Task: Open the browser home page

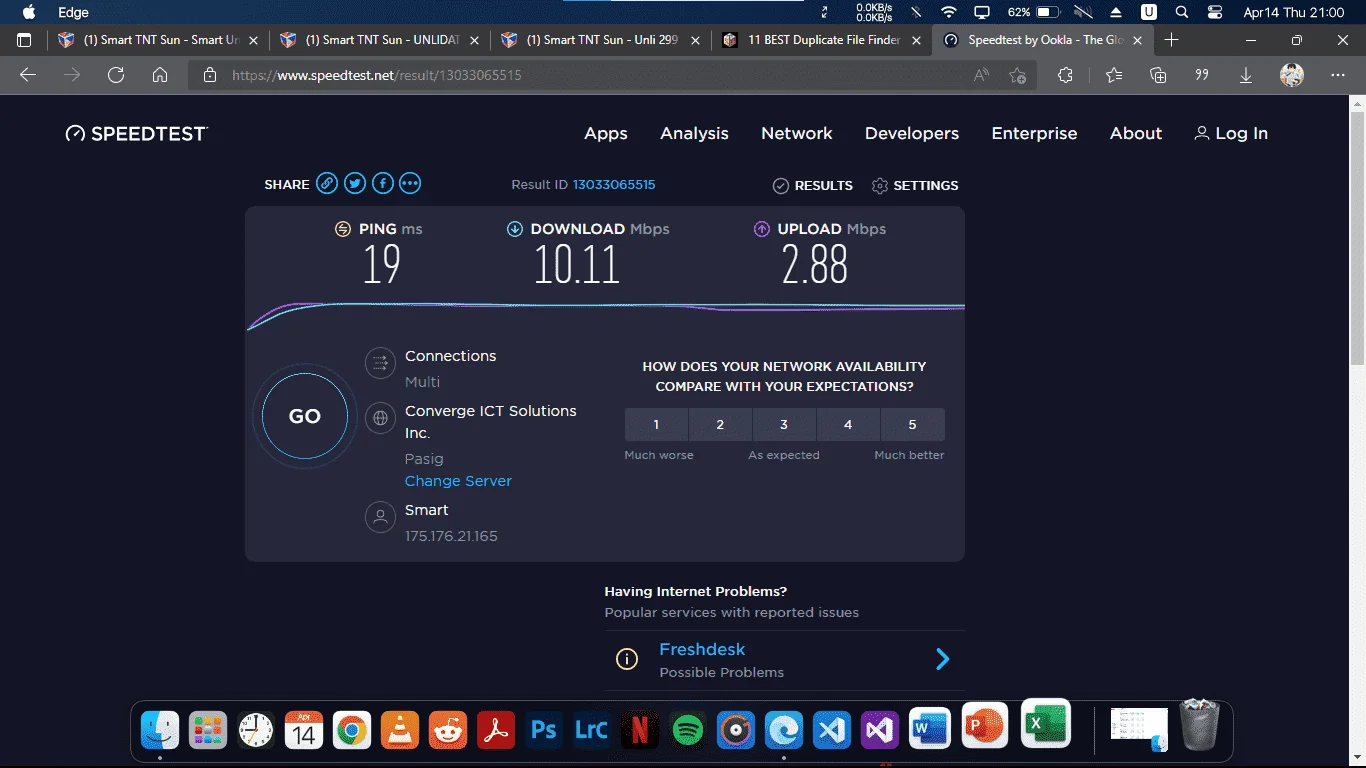Action: point(160,75)
